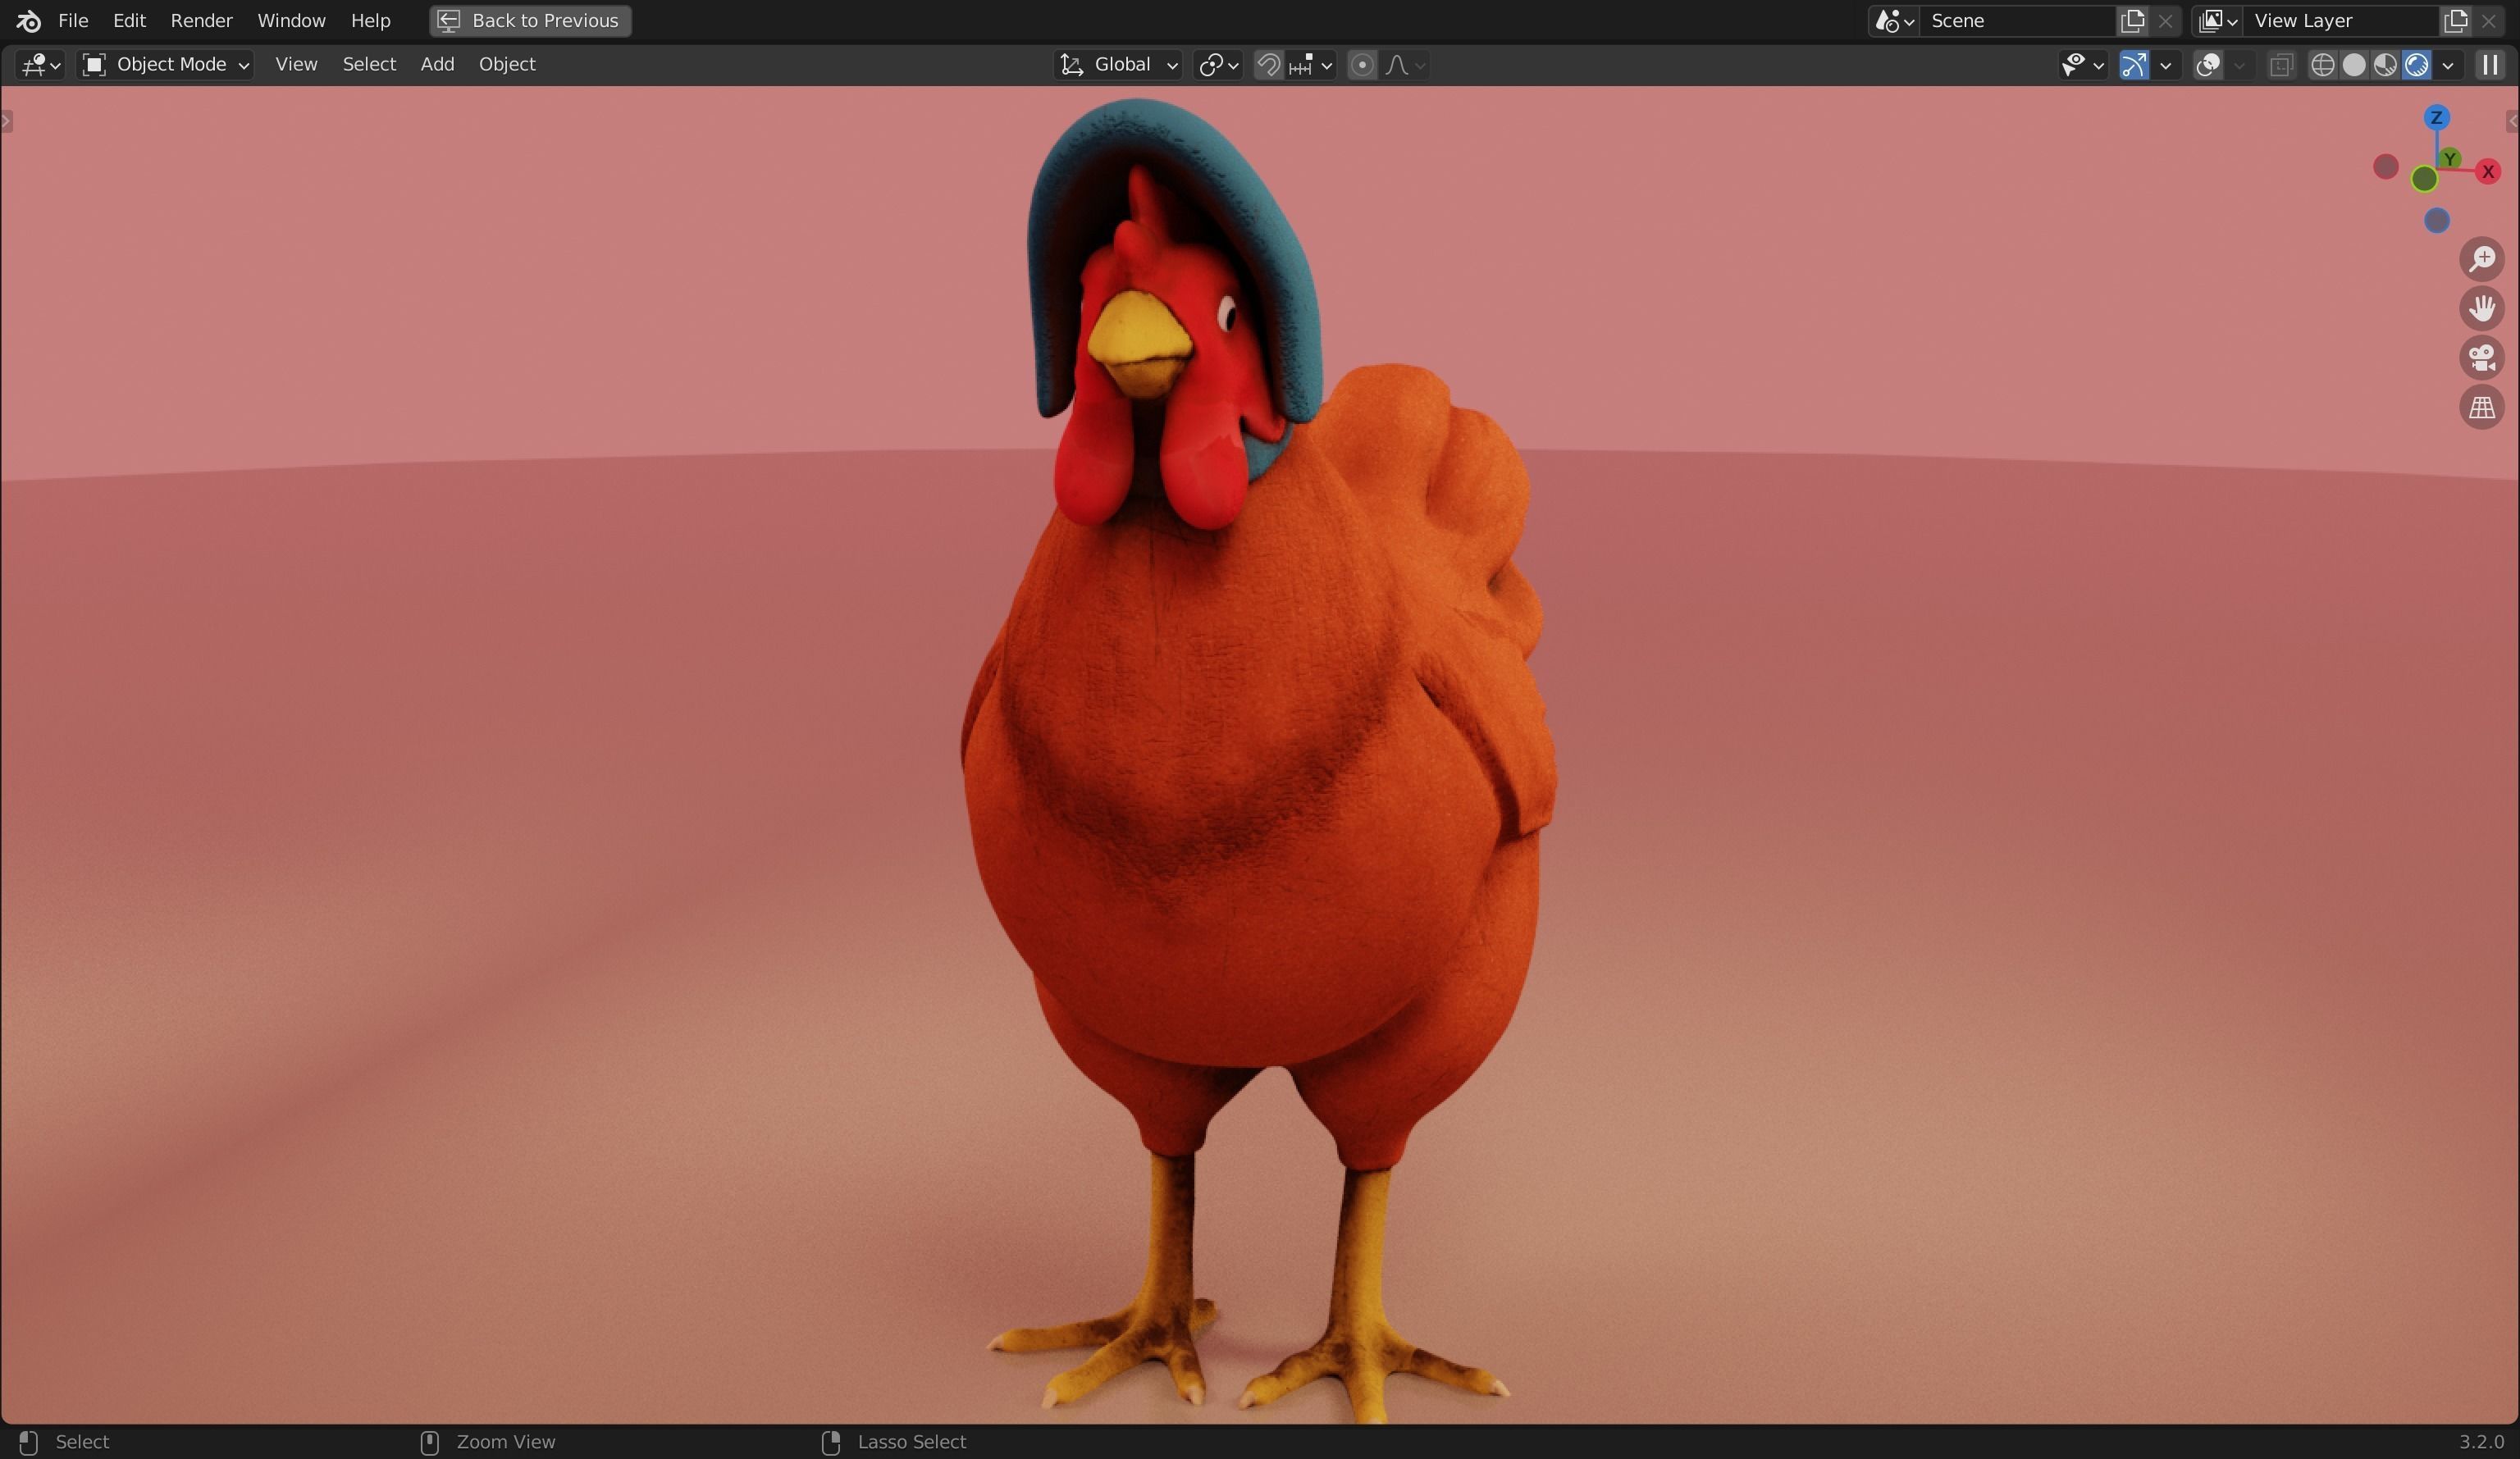Click the negative Z axis gizmo dot
The width and height of the screenshot is (2520, 1459).
click(x=2437, y=220)
